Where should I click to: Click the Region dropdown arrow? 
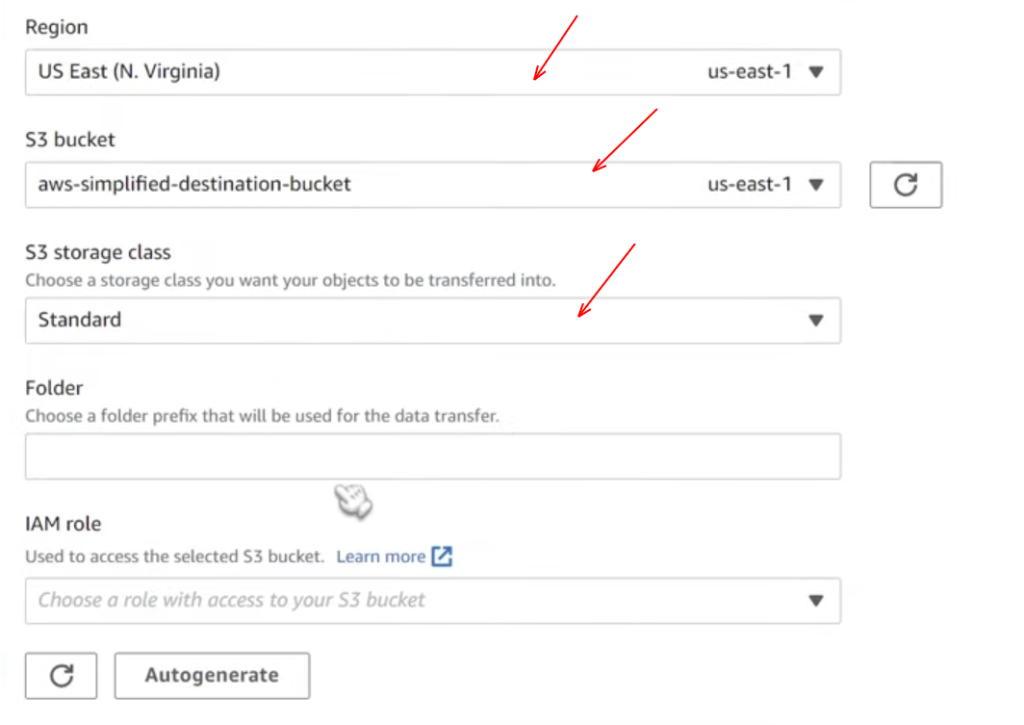point(816,73)
